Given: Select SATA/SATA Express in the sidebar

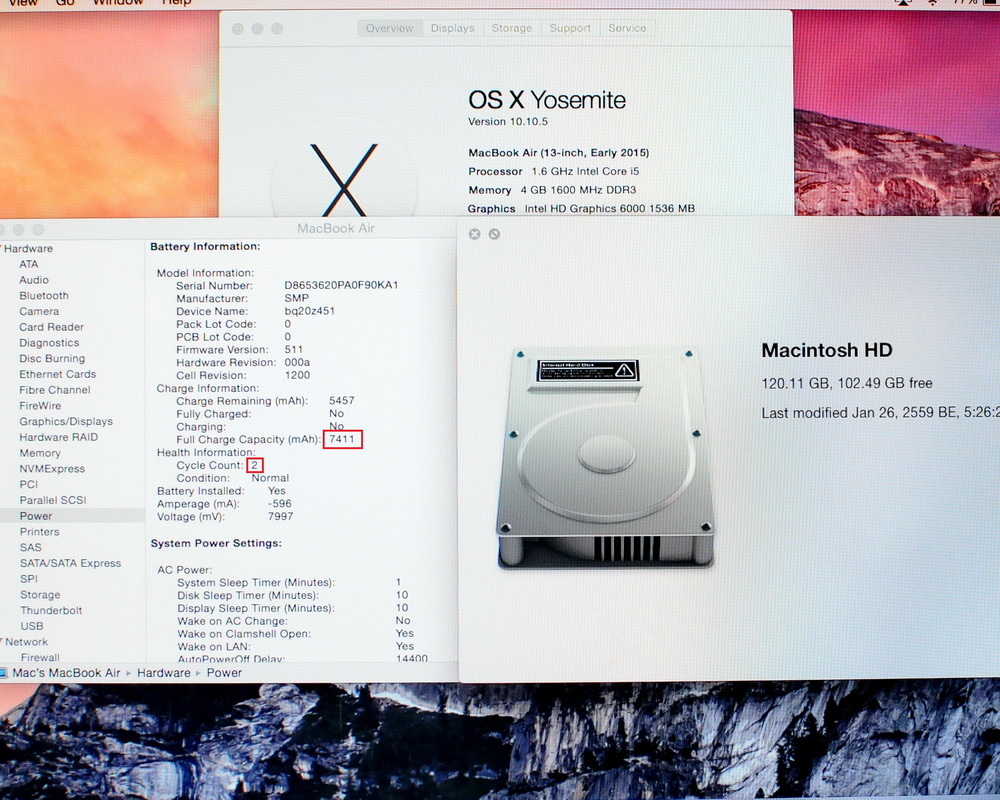Looking at the screenshot, I should coord(70,563).
